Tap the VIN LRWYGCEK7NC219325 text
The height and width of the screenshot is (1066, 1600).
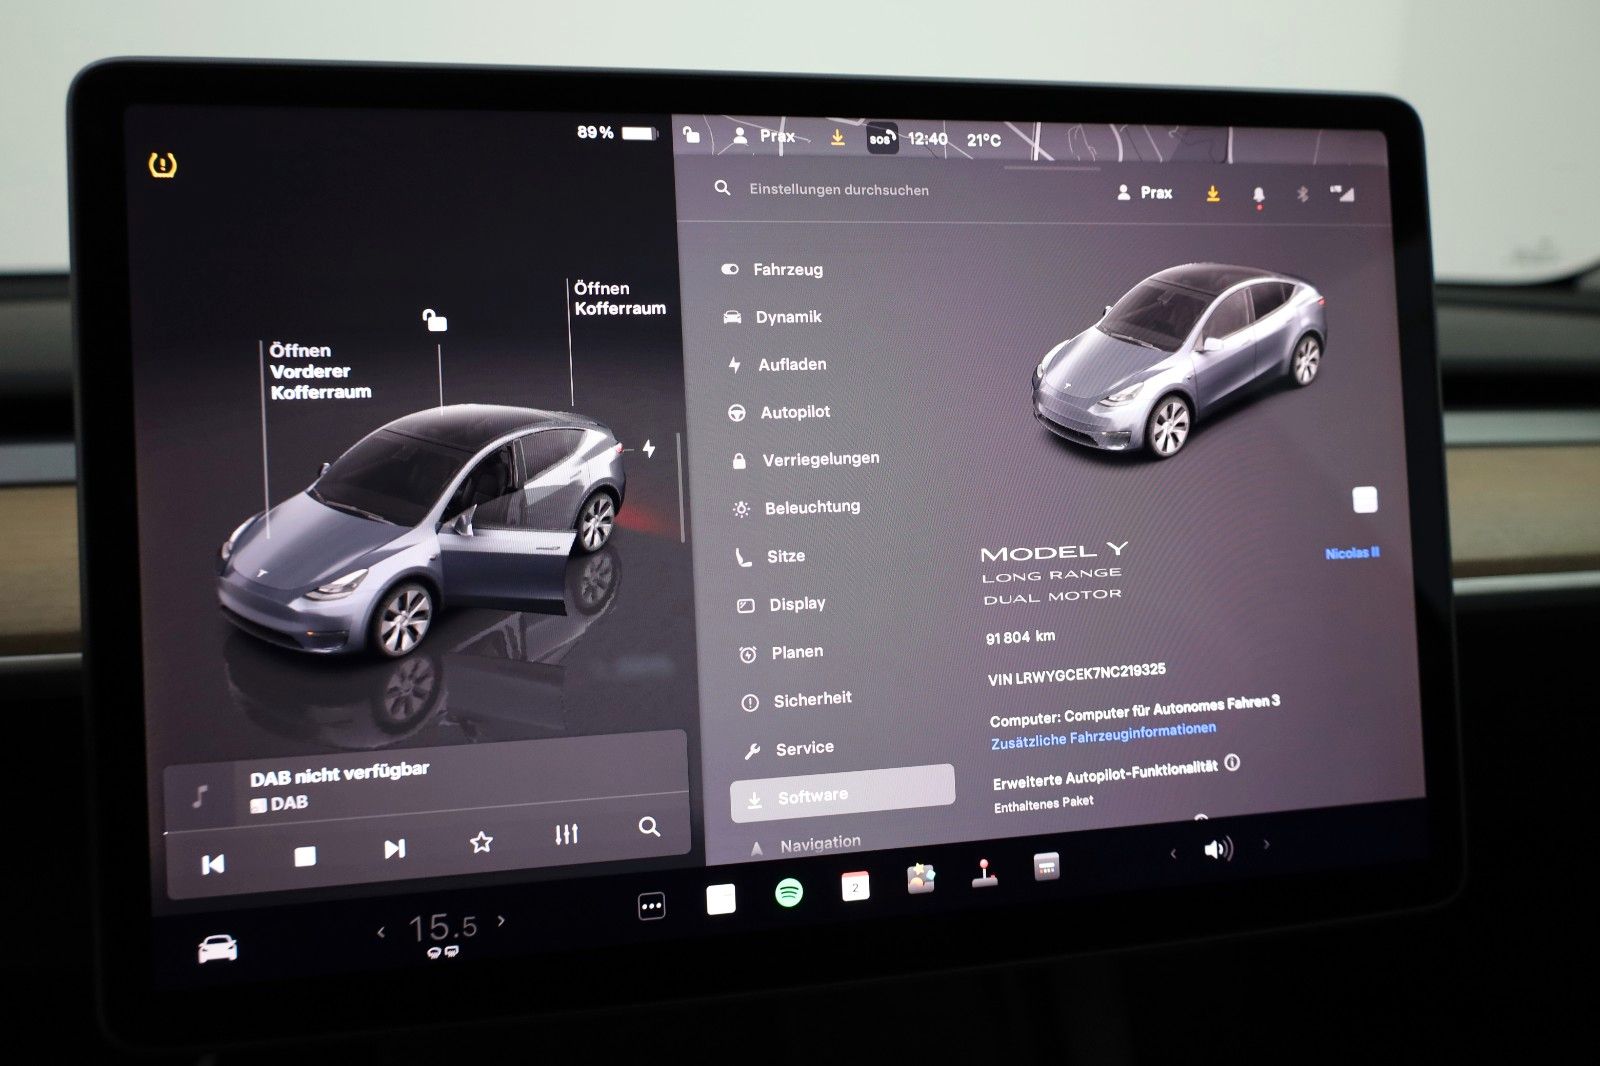pos(1076,674)
